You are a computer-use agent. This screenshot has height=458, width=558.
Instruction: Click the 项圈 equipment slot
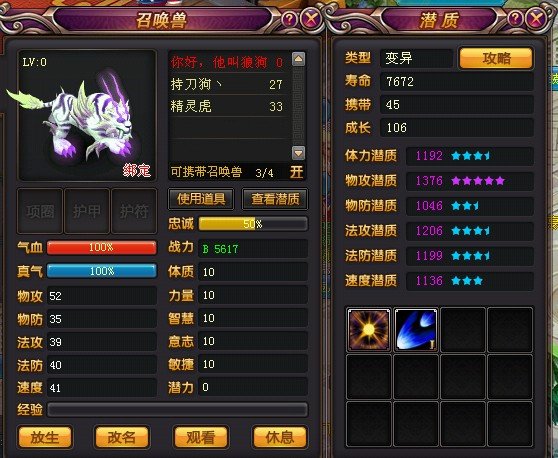[40, 211]
